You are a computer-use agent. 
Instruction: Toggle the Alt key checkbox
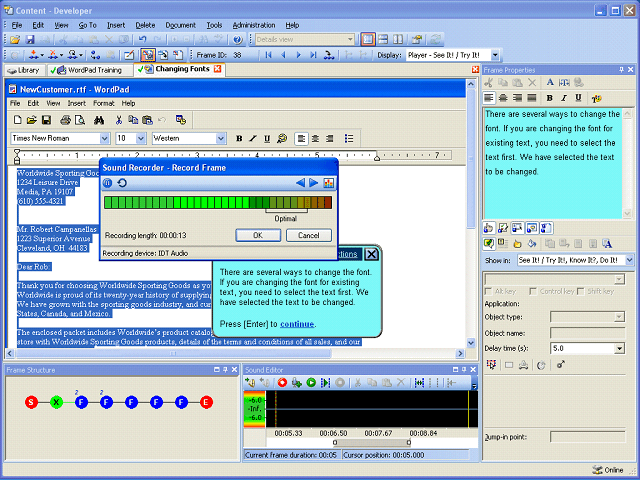click(488, 291)
